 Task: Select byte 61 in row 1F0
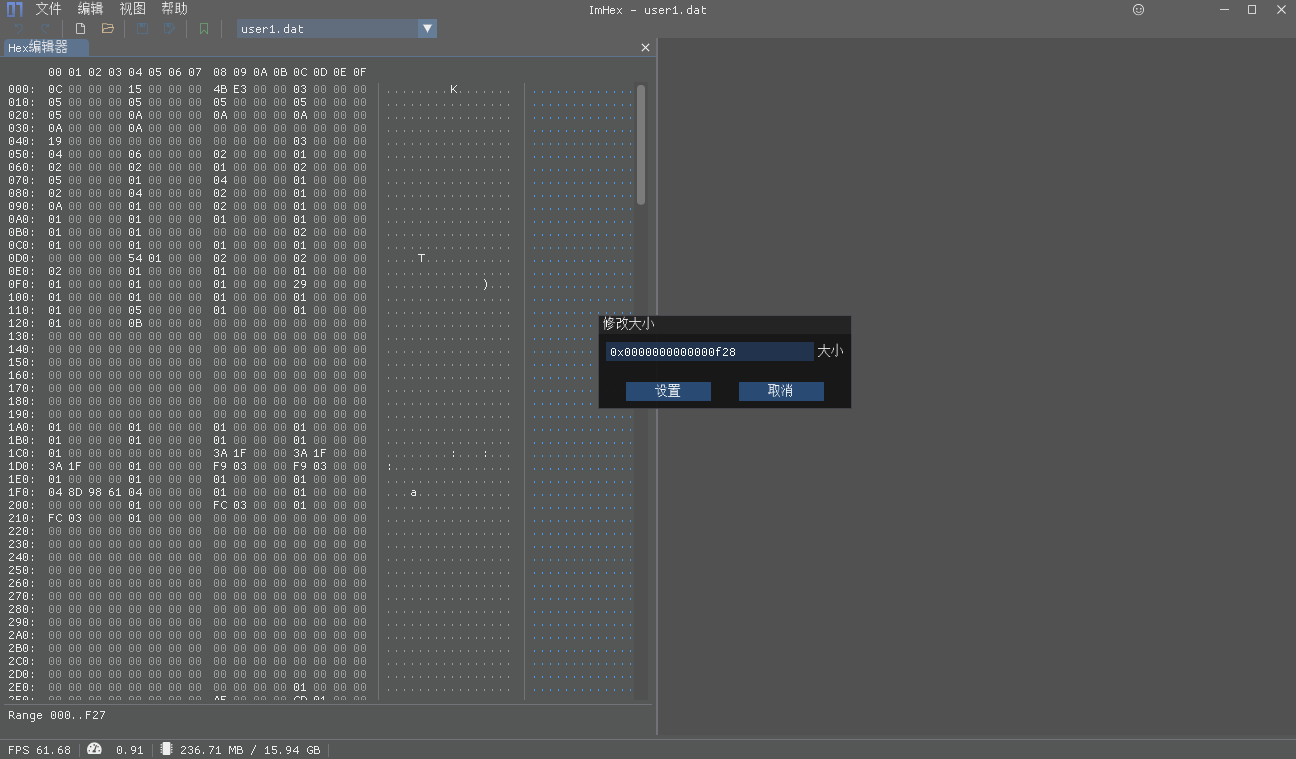(115, 493)
